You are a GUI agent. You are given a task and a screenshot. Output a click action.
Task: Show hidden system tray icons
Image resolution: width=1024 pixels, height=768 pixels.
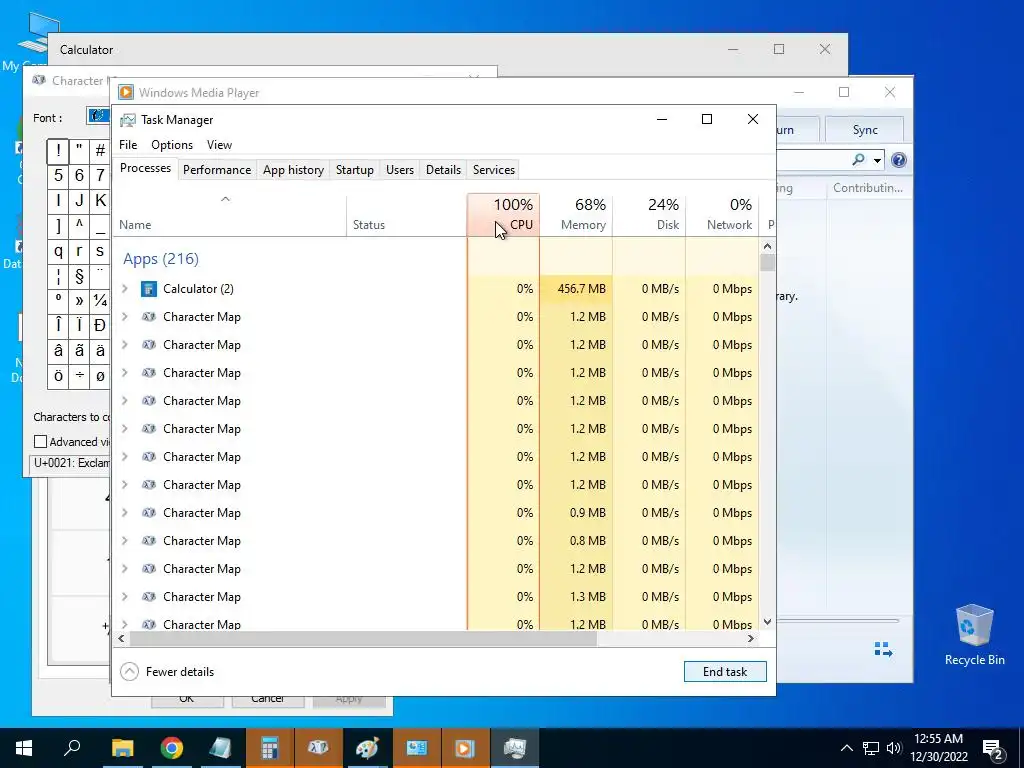pos(846,748)
